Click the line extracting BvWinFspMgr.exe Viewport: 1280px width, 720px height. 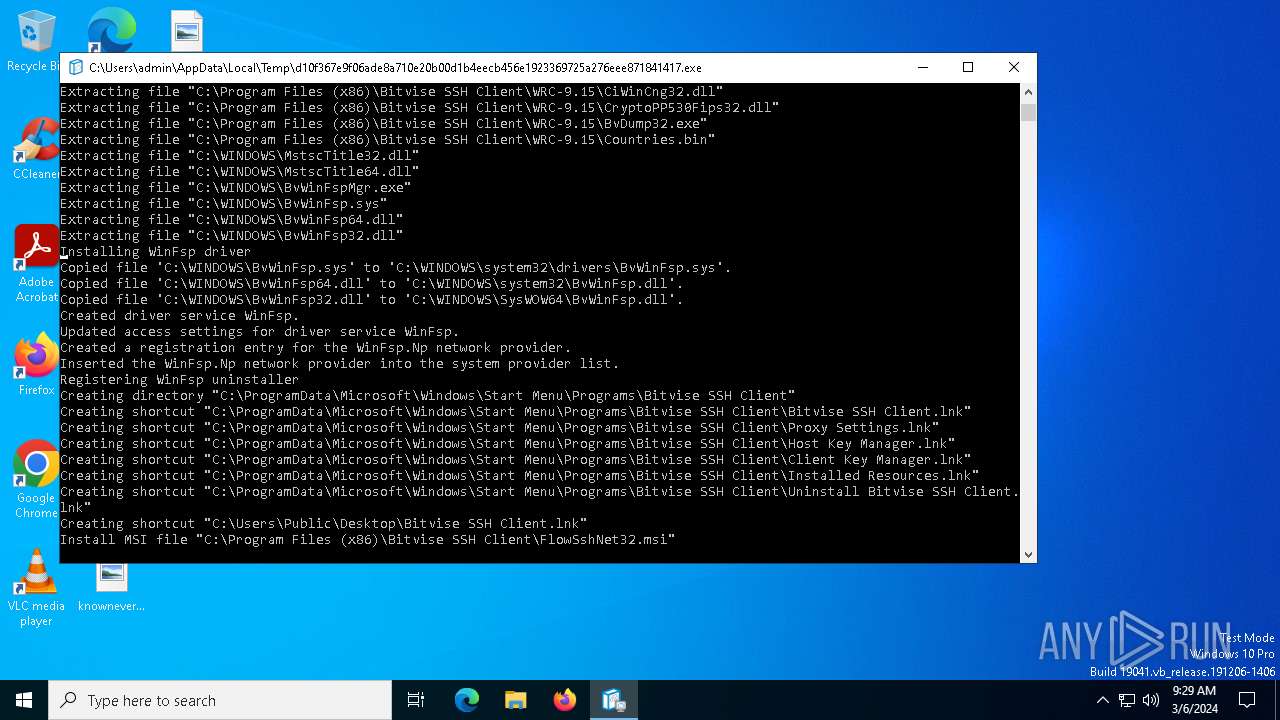[x=235, y=187]
